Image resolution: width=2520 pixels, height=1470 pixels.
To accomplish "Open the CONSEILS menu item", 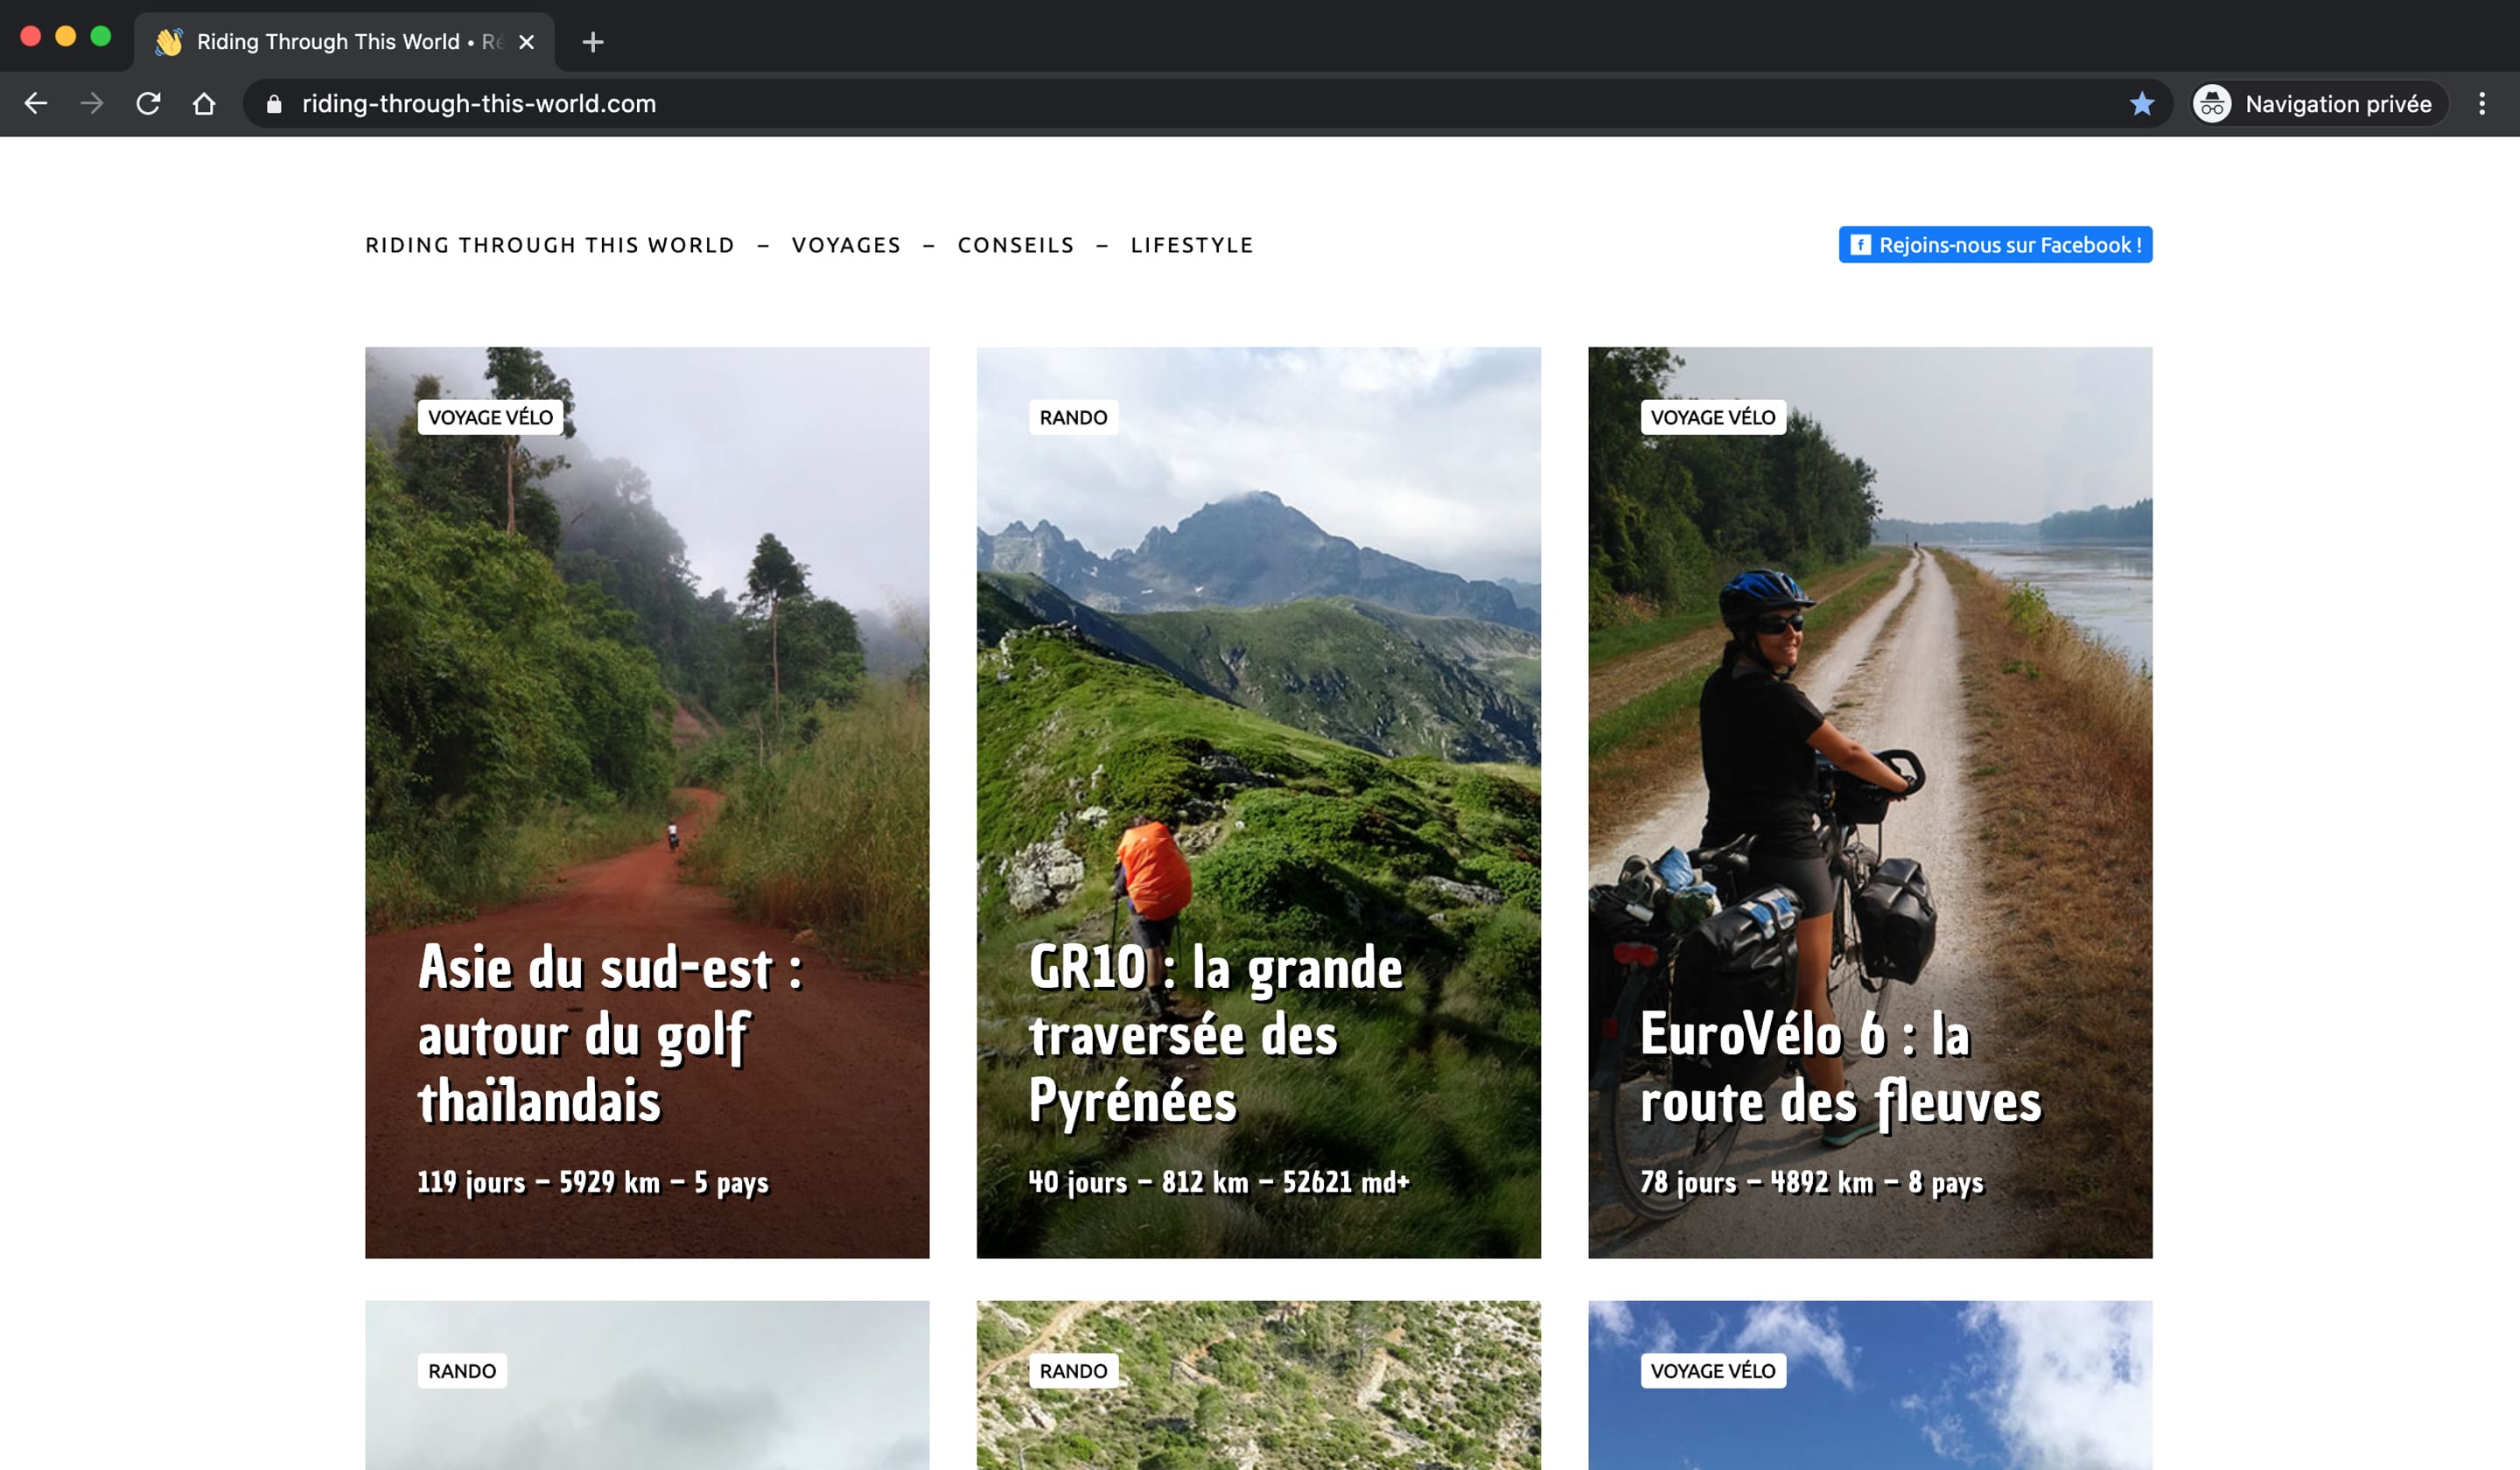I will 1015,245.
